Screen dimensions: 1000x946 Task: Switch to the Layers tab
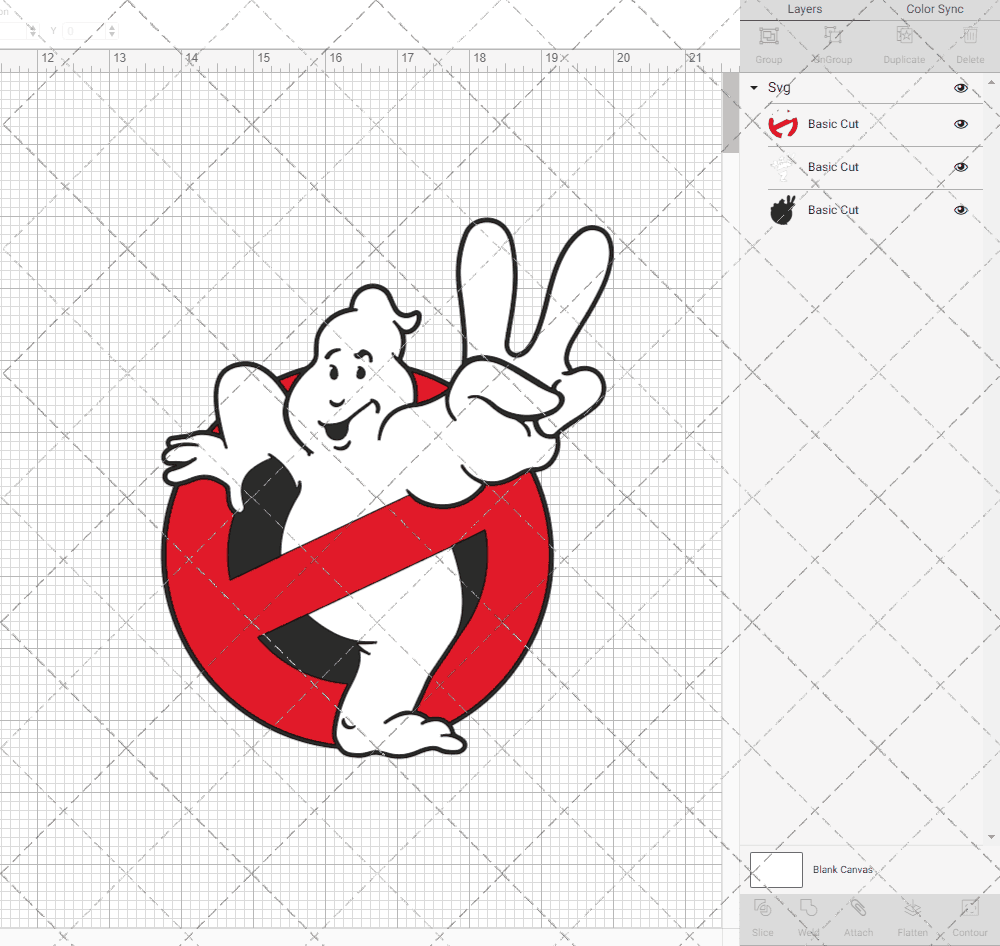[804, 9]
